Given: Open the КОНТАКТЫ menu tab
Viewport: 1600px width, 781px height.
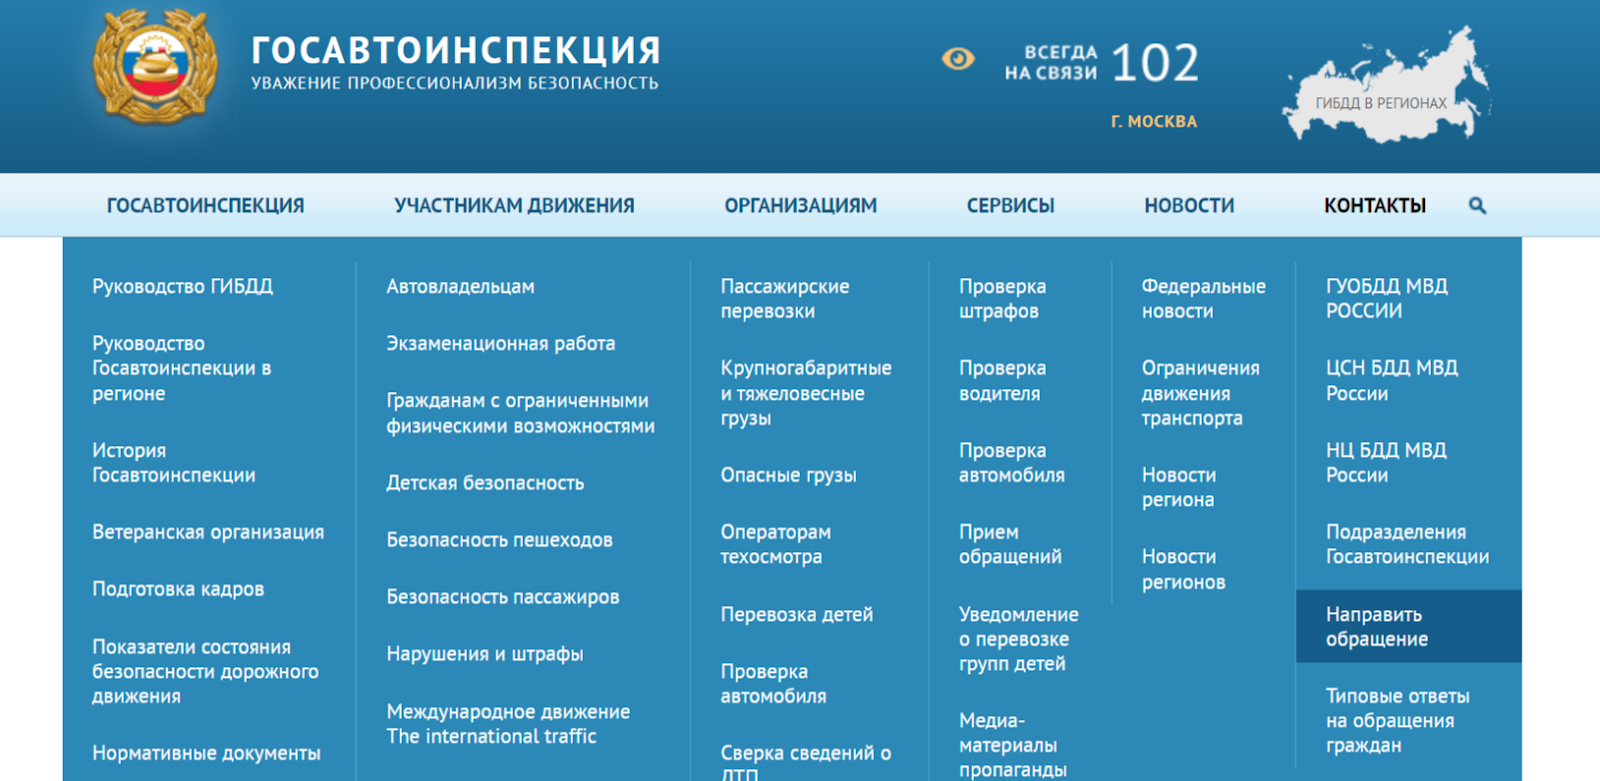Looking at the screenshot, I should pyautogui.click(x=1375, y=206).
